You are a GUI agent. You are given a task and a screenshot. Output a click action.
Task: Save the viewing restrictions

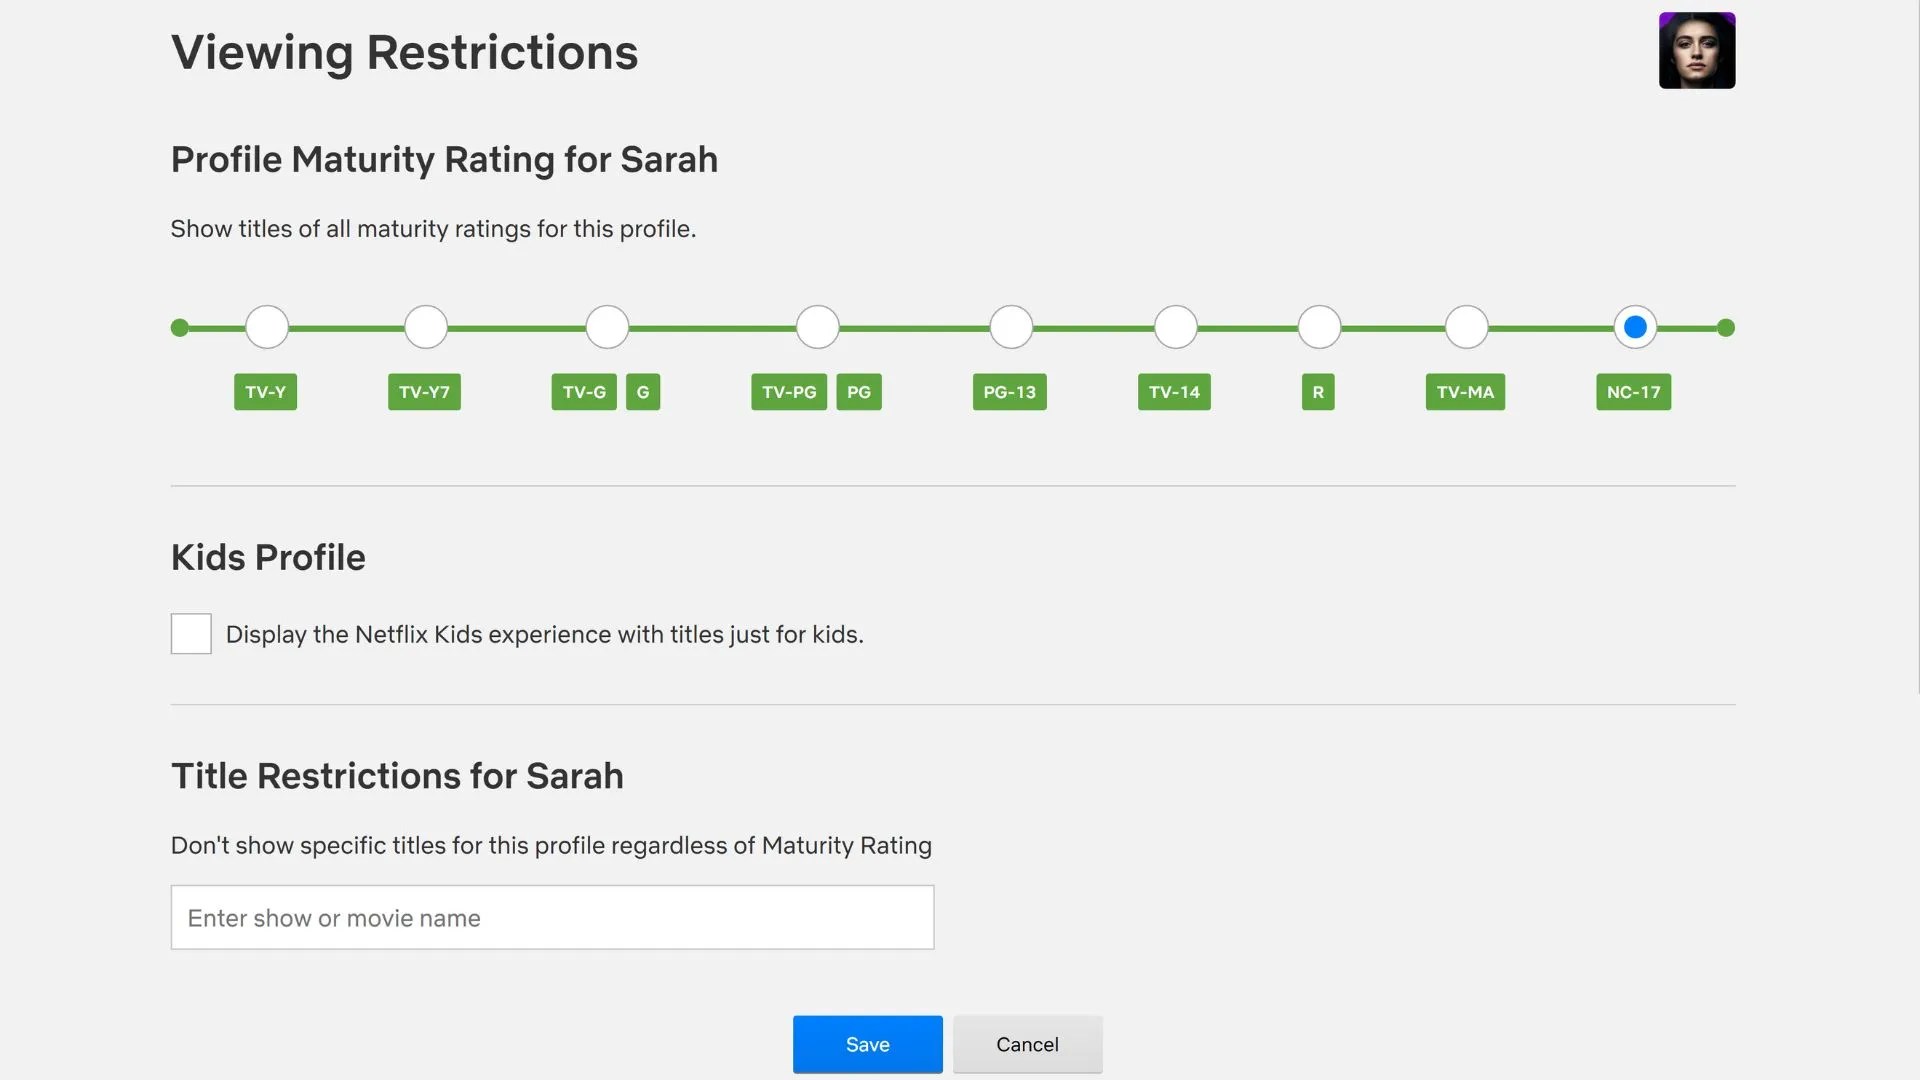(x=867, y=1043)
